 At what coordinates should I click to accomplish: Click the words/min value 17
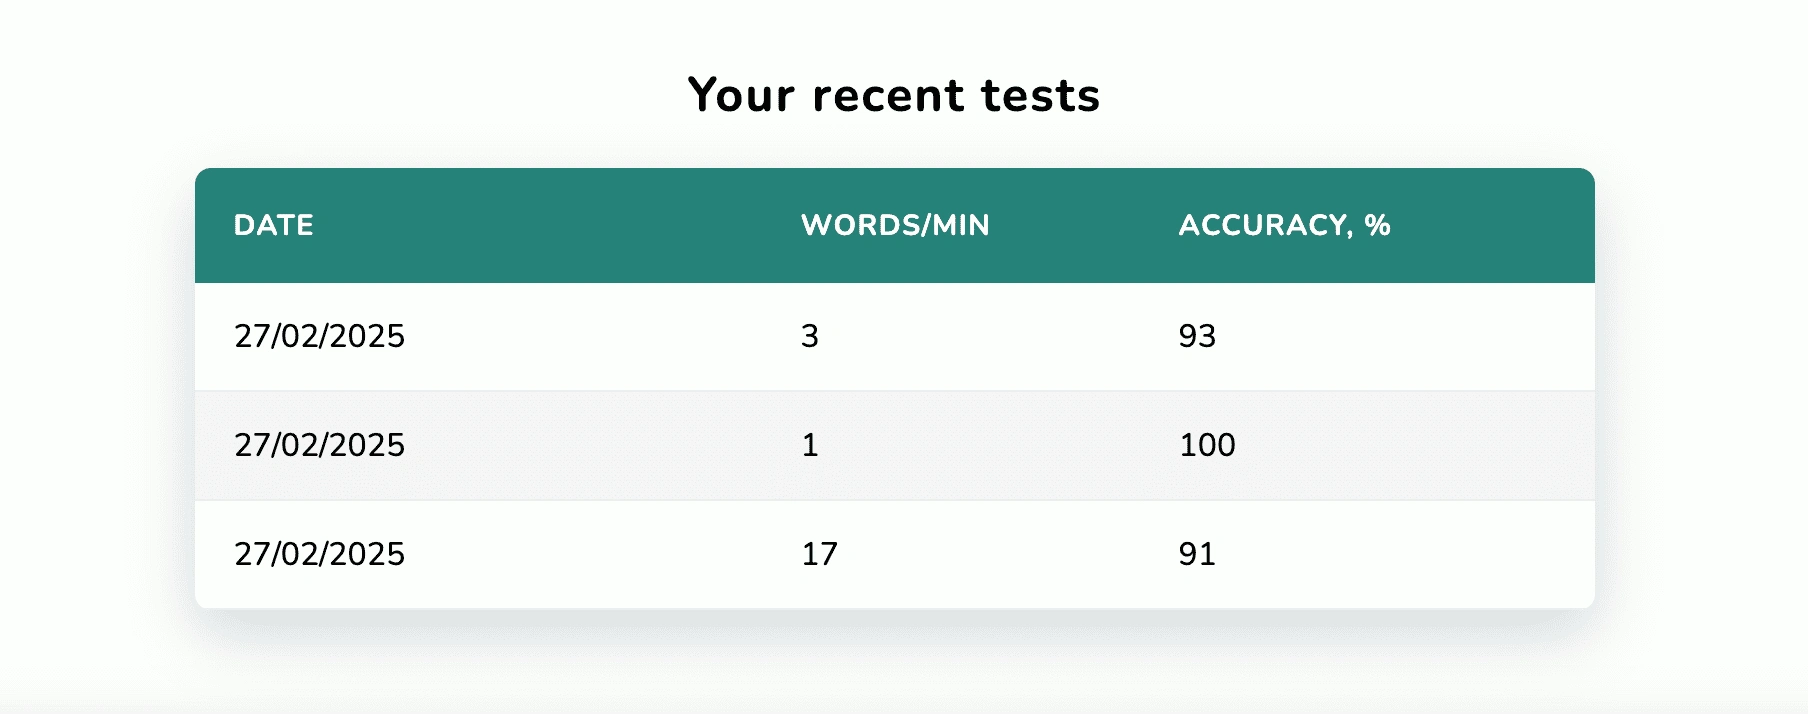819,554
